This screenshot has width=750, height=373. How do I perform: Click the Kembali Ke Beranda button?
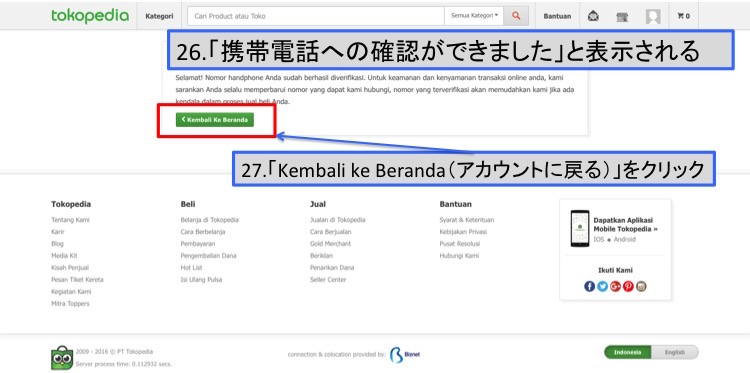[x=215, y=120]
